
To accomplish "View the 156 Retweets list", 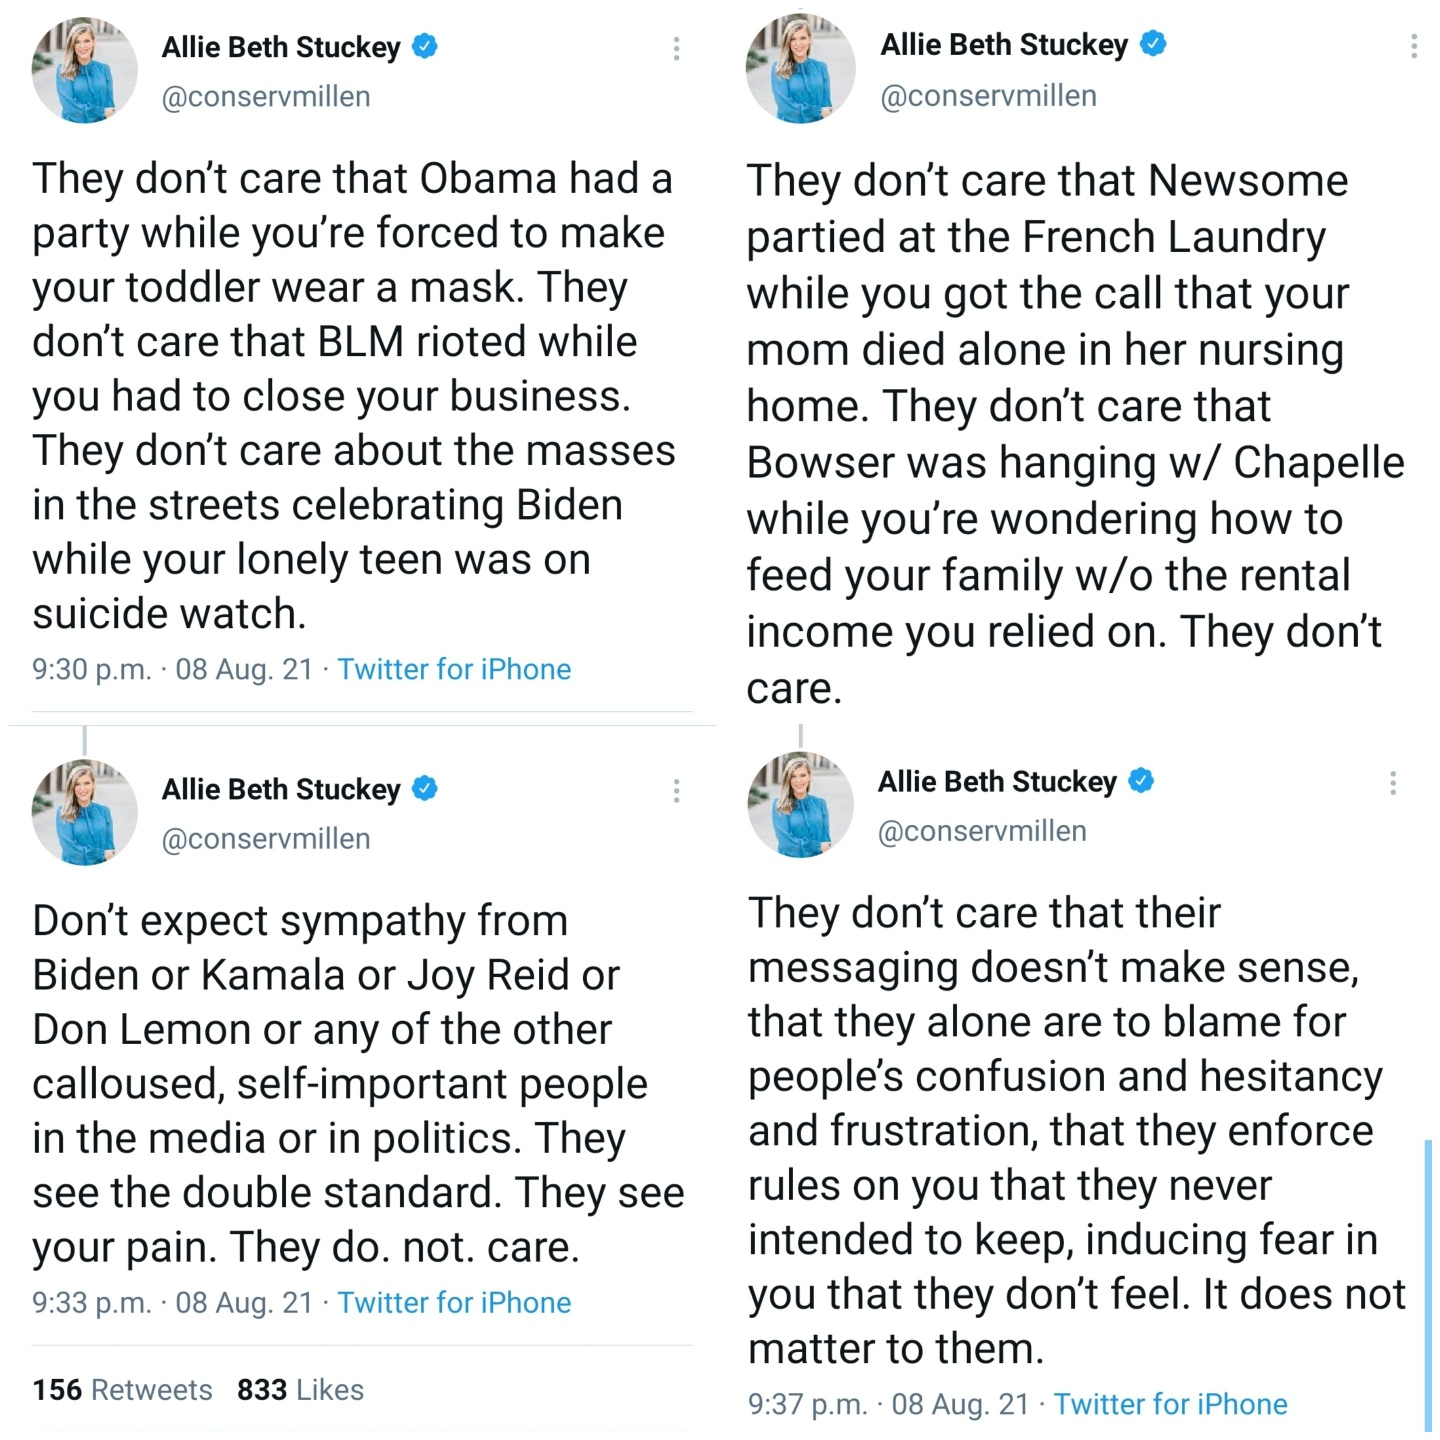I will click(122, 1390).
